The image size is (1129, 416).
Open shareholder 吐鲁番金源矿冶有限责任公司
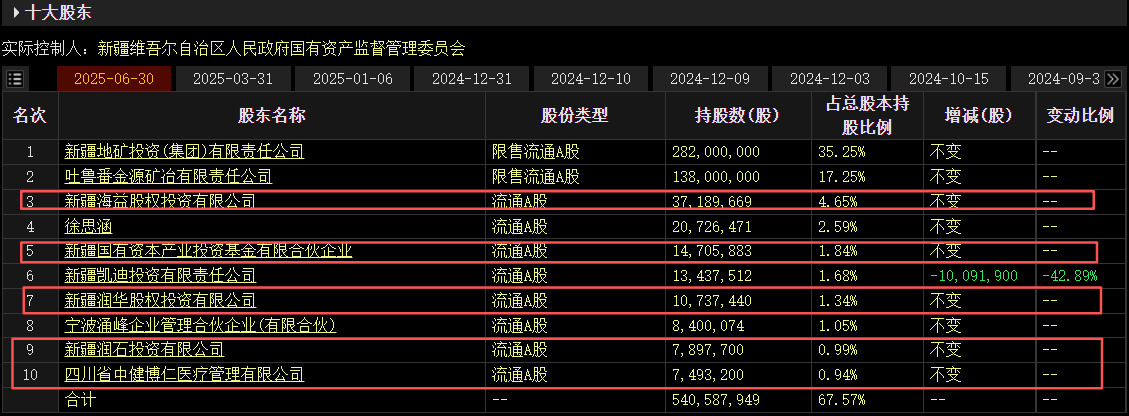point(168,176)
